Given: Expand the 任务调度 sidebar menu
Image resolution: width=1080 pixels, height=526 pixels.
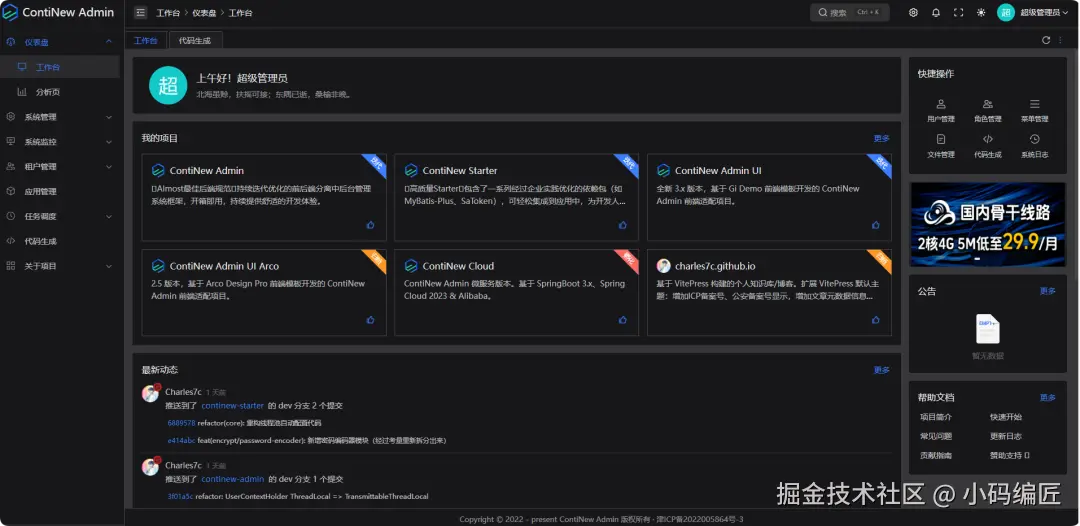Looking at the screenshot, I should 59,216.
